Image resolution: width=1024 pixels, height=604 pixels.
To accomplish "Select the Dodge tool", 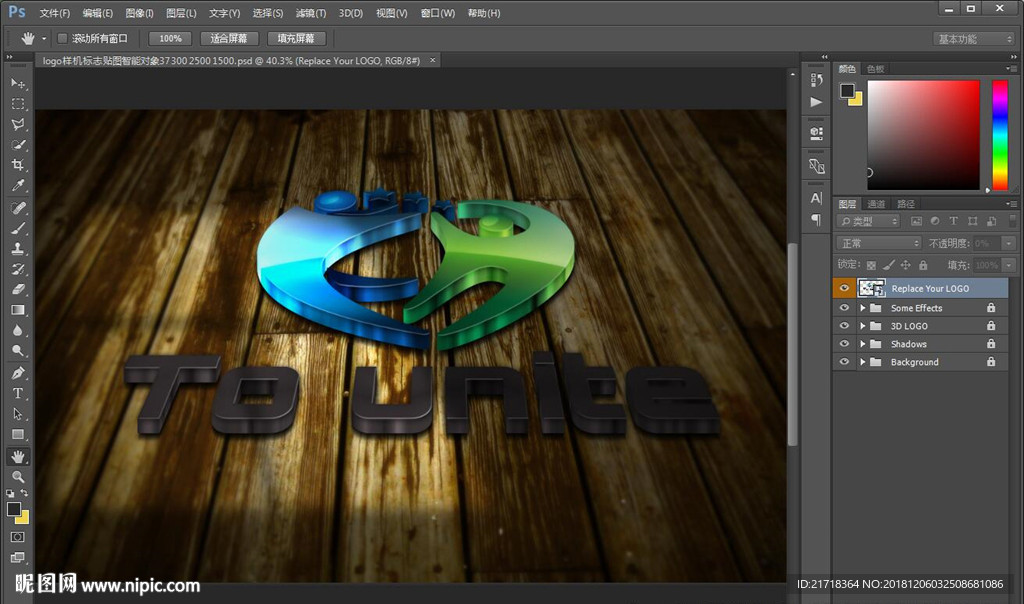I will pos(18,351).
